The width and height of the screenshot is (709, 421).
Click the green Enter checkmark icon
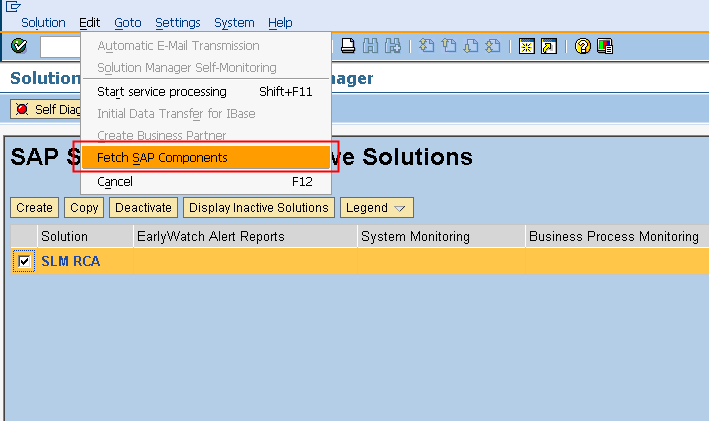tap(18, 46)
